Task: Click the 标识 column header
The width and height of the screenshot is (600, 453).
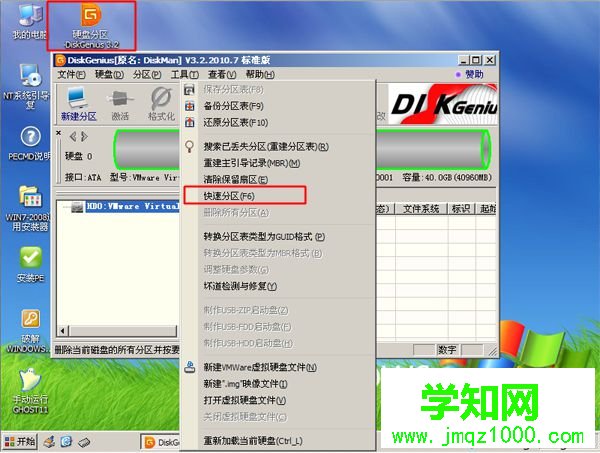Action: 461,209
